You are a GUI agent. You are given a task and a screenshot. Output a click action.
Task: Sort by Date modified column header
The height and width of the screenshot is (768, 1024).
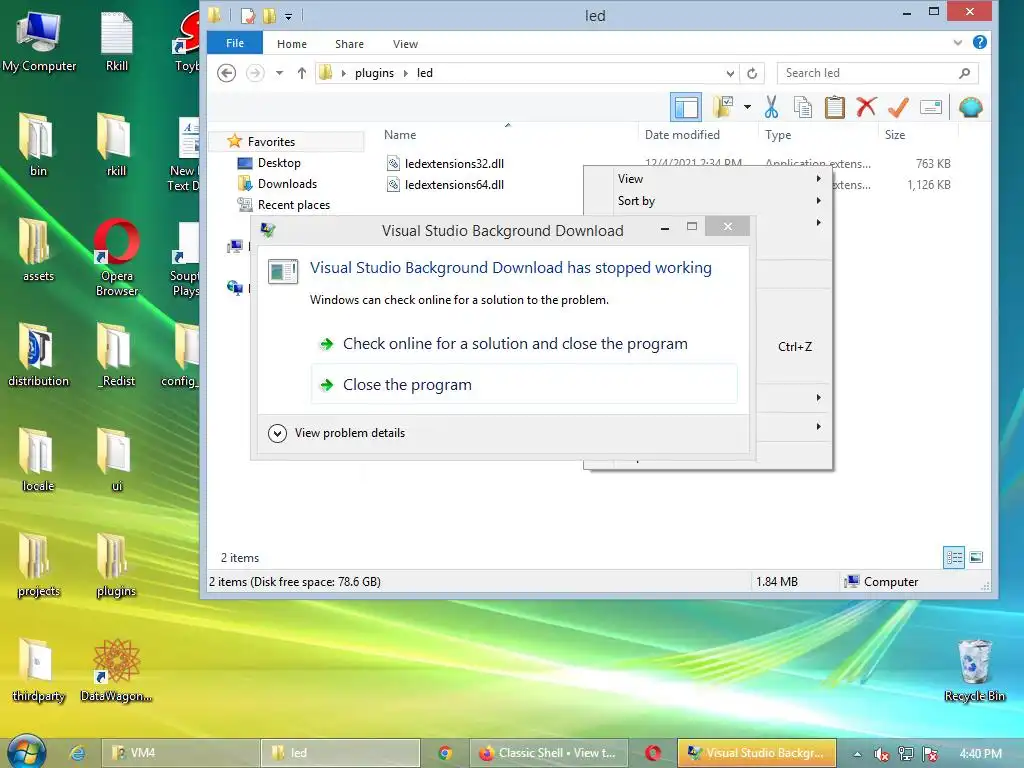click(682, 135)
